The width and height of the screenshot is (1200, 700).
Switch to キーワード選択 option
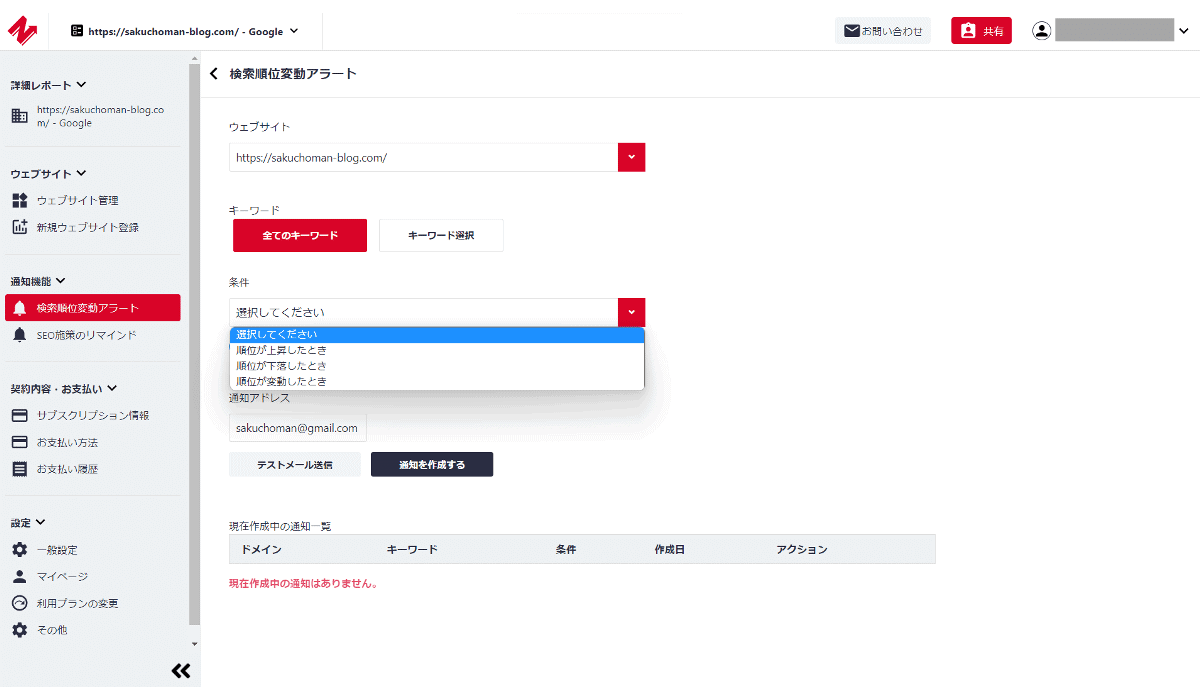[x=441, y=236]
